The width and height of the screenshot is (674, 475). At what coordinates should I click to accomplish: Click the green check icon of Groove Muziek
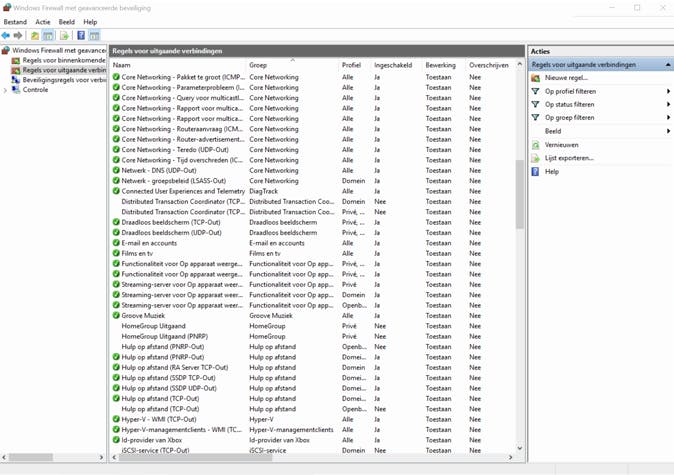(x=116, y=315)
